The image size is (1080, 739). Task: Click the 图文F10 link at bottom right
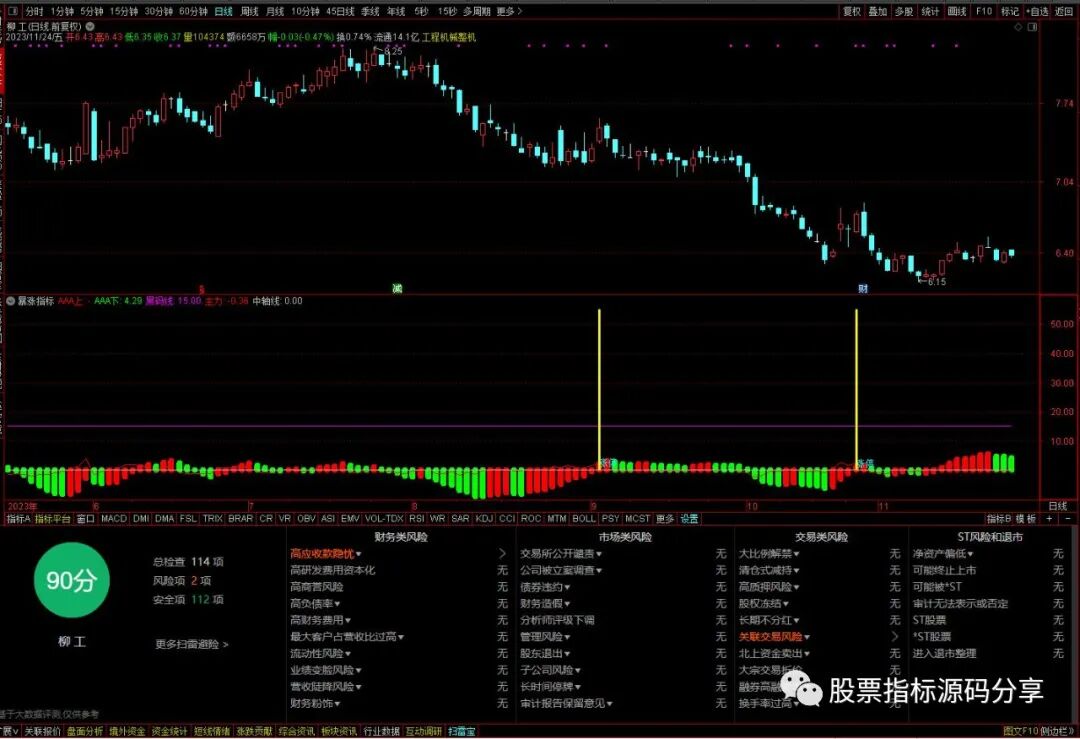1020,731
